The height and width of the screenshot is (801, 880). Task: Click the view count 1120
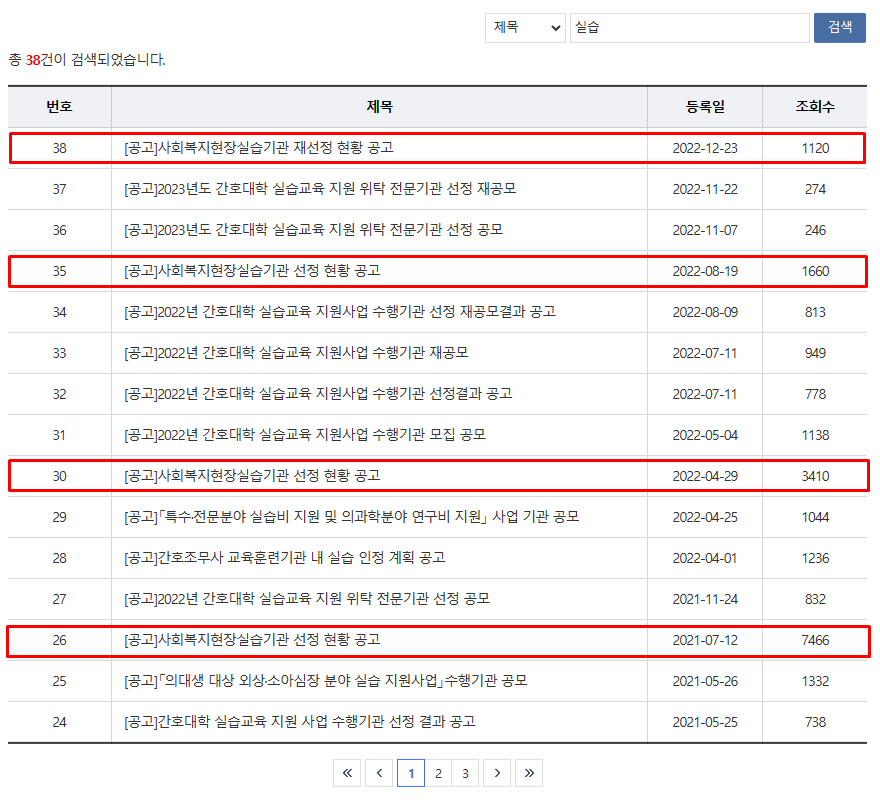coord(815,148)
